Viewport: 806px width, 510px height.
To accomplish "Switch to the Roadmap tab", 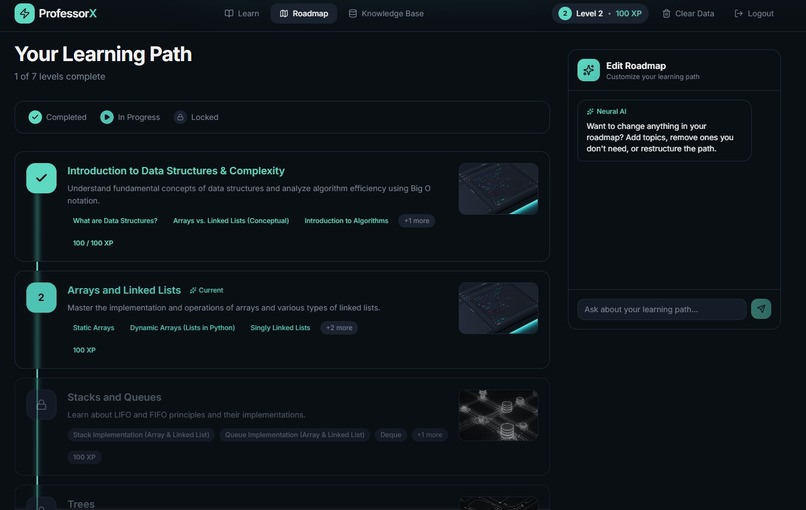I will [304, 13].
